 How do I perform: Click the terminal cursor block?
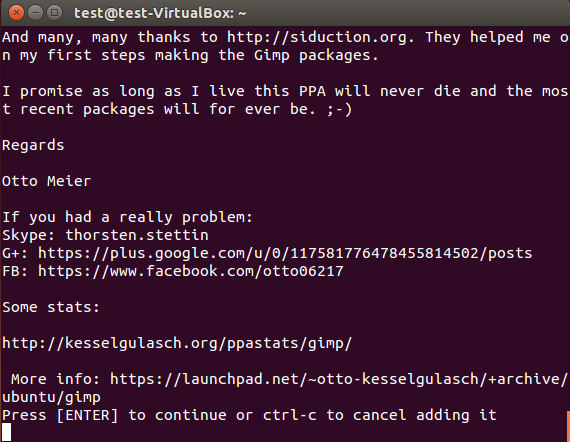7,432
